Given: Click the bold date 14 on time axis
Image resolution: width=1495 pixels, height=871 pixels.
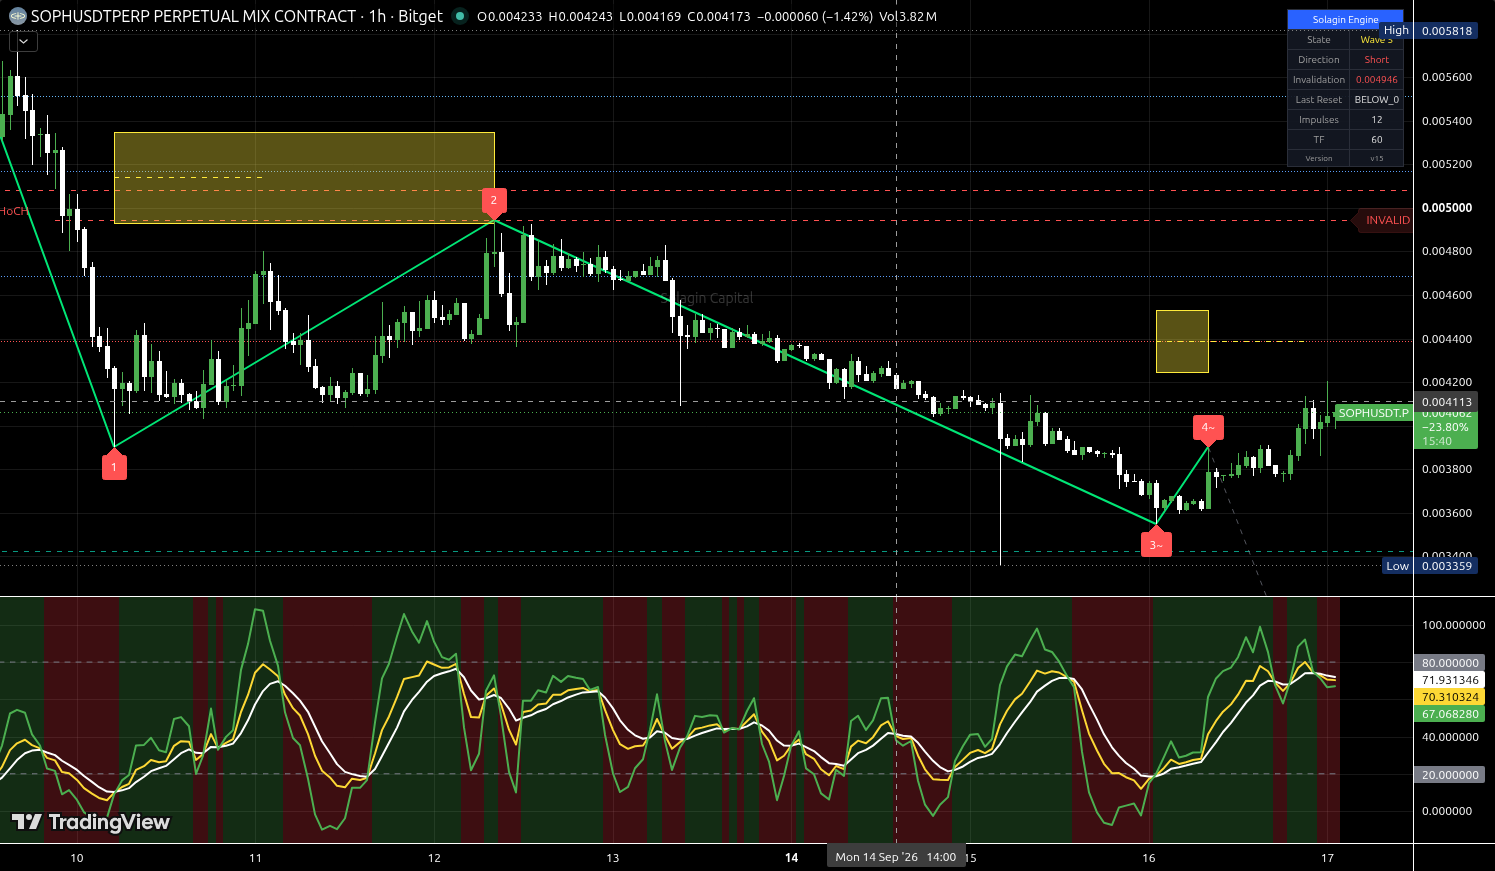Looking at the screenshot, I should (791, 857).
